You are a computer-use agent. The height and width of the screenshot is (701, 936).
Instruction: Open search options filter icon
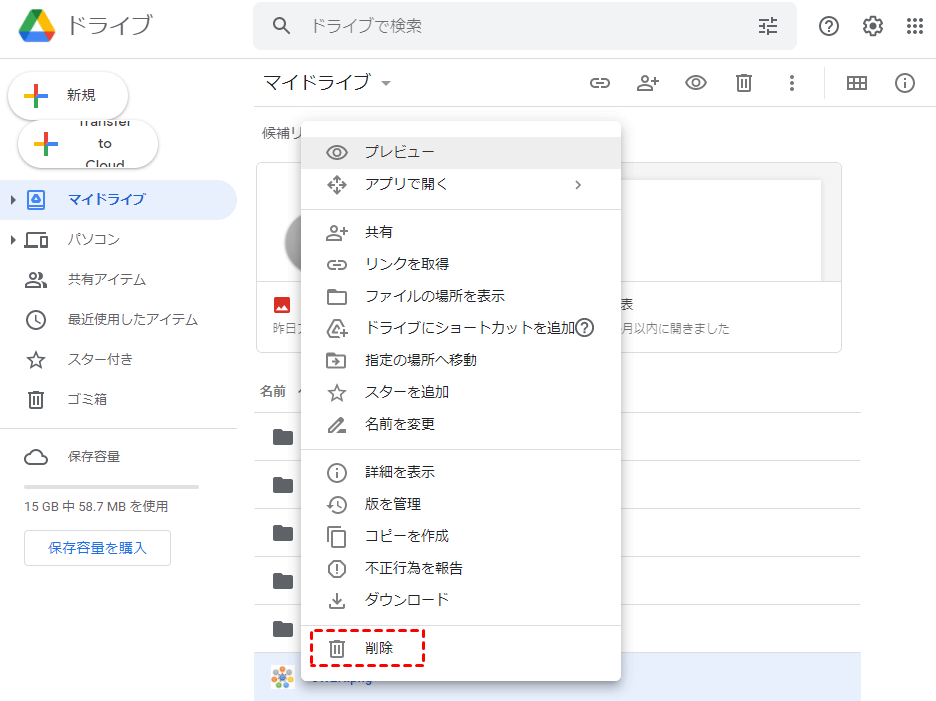pos(768,26)
